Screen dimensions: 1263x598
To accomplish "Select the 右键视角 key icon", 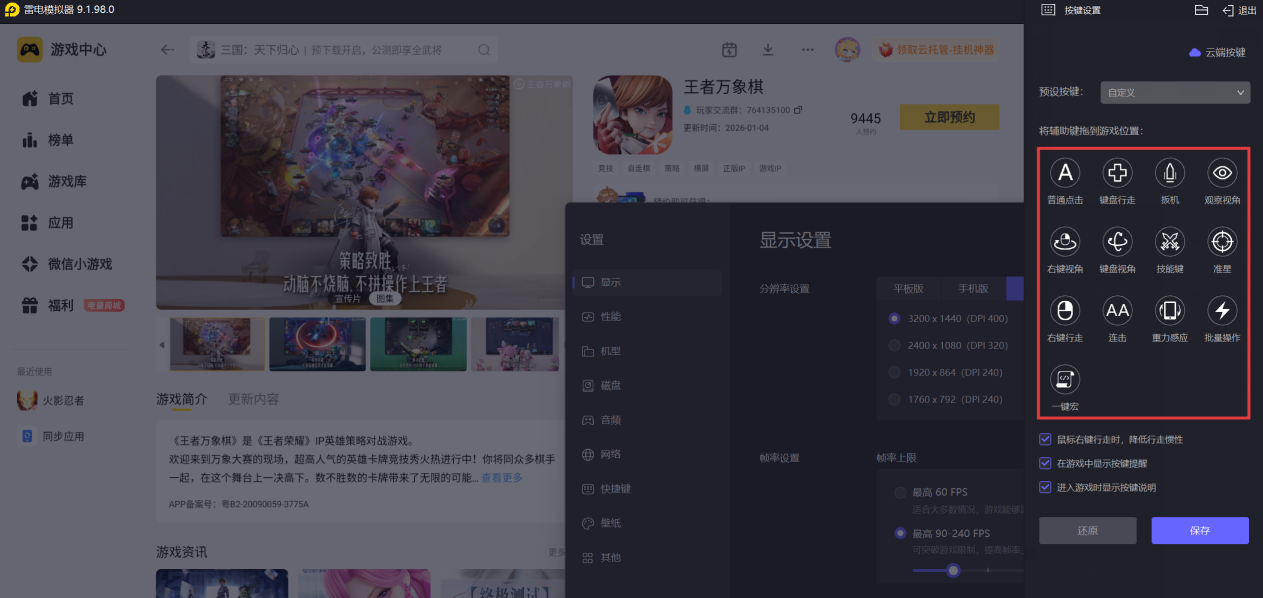I will (1065, 241).
